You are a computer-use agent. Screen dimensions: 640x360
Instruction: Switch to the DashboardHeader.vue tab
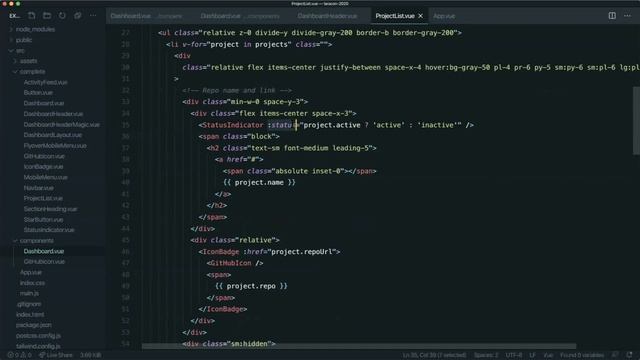327,16
